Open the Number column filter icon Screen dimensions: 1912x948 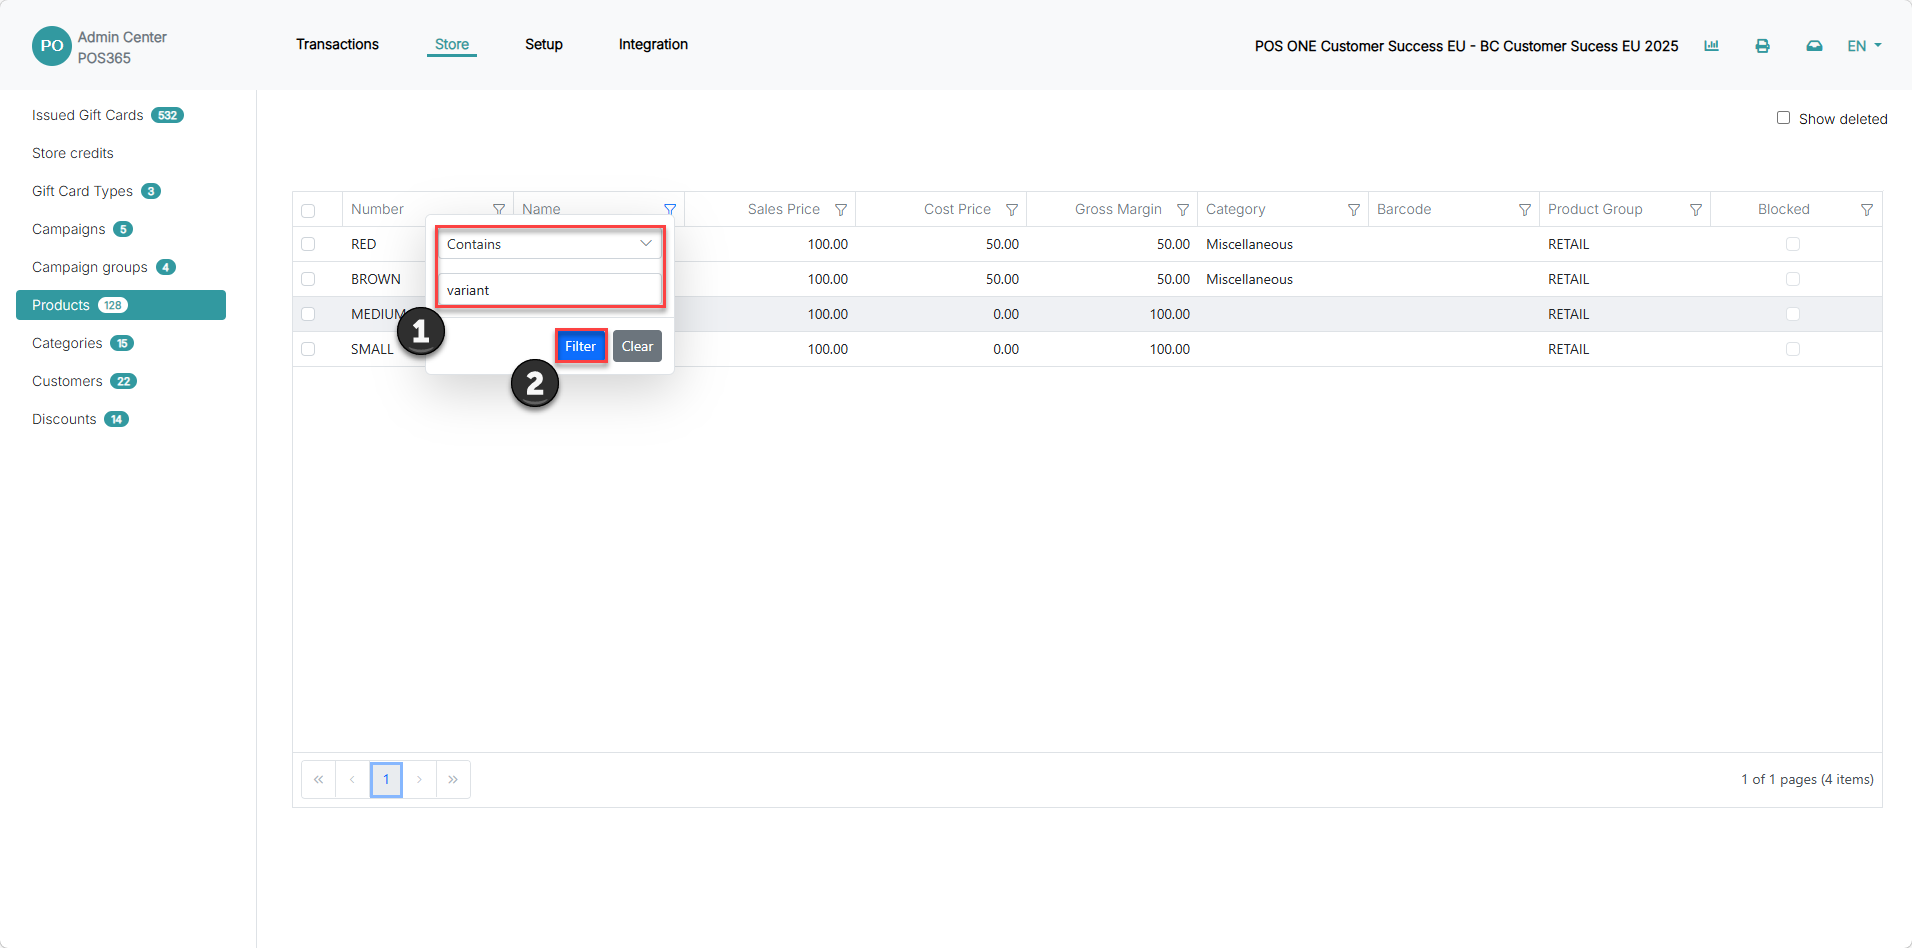499,209
